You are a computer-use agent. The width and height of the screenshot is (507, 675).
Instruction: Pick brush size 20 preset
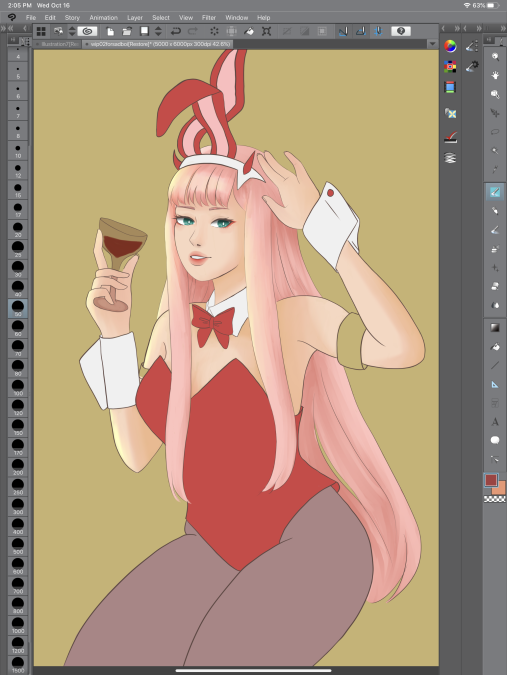[x=18, y=229]
